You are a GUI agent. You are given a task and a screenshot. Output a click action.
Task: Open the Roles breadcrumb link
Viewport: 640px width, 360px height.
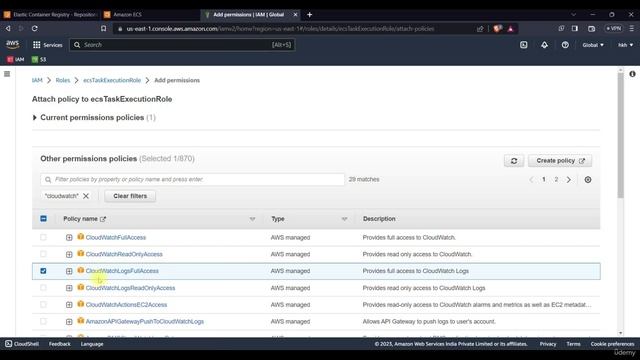pos(63,80)
